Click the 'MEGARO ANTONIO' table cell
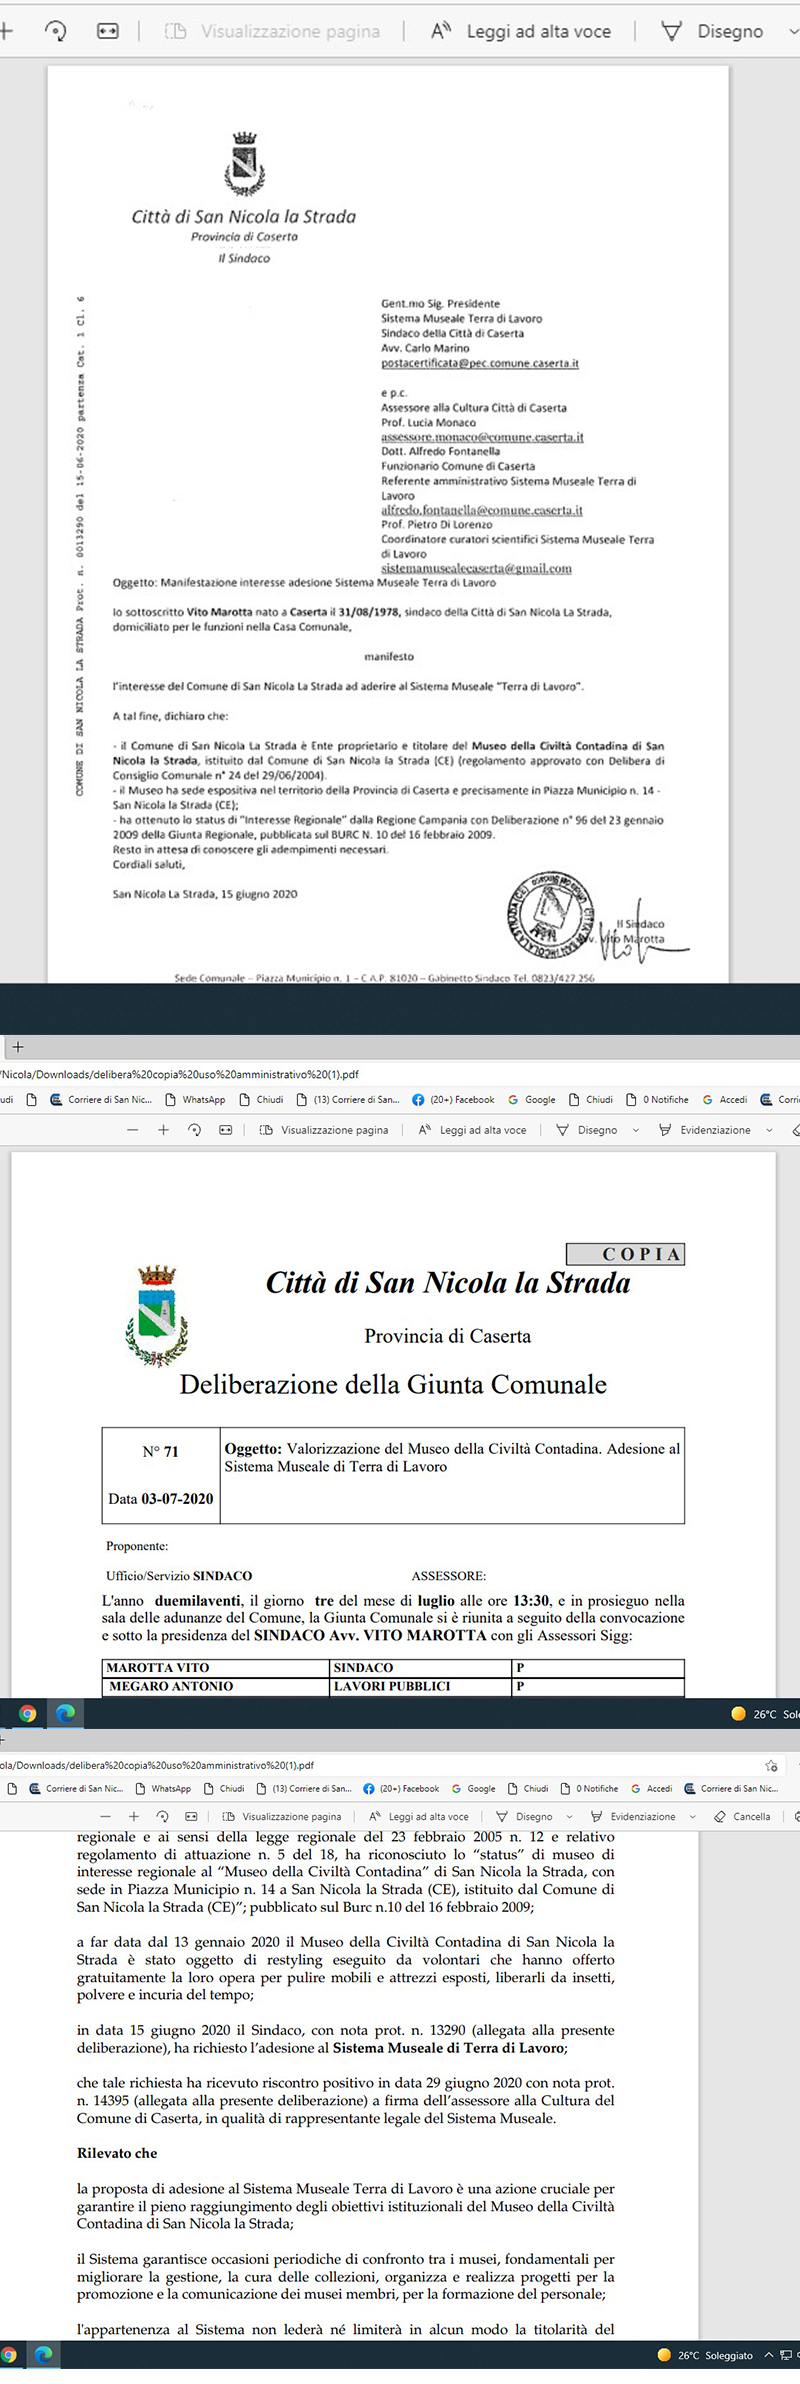Screen dimensions: 800x2384 pos(216,1686)
